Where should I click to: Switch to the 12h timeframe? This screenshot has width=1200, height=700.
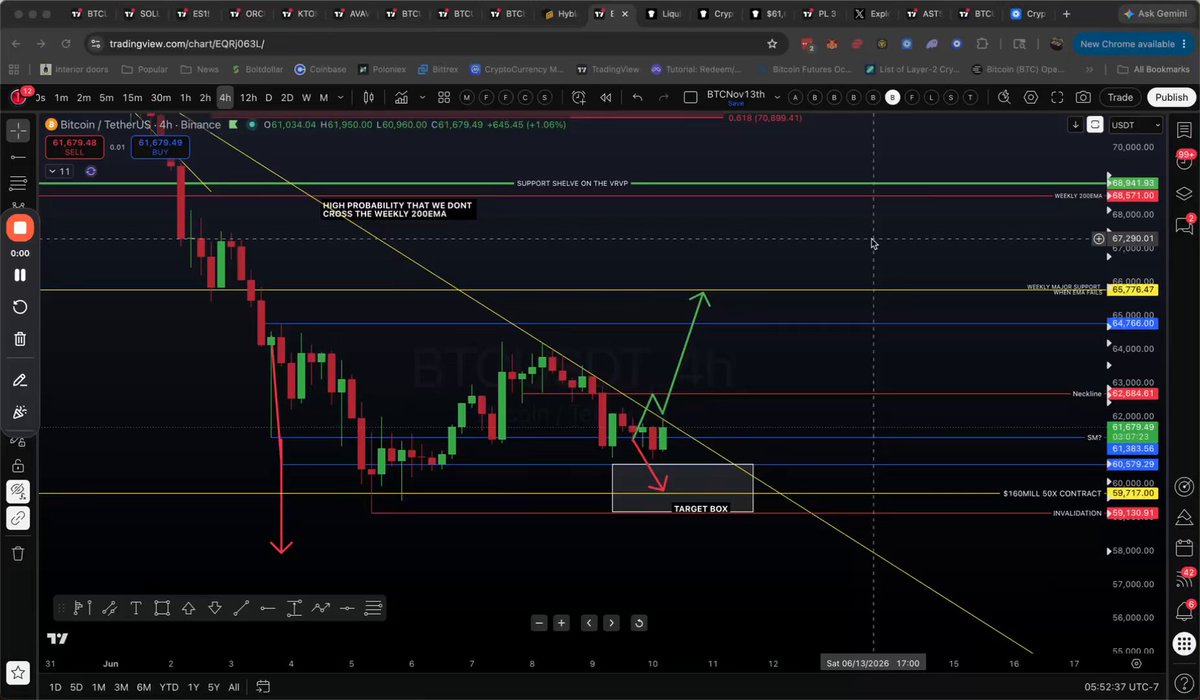[x=248, y=97]
